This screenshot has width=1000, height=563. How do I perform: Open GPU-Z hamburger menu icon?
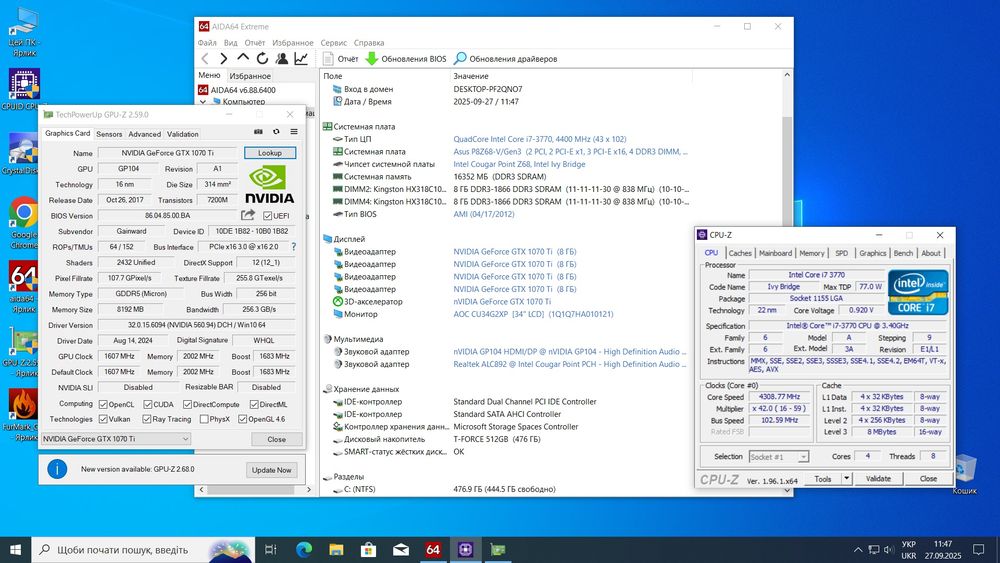294,132
